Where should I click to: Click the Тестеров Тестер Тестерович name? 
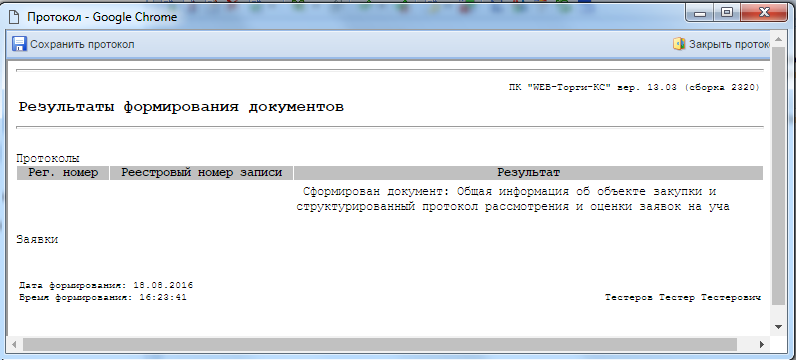[683, 298]
